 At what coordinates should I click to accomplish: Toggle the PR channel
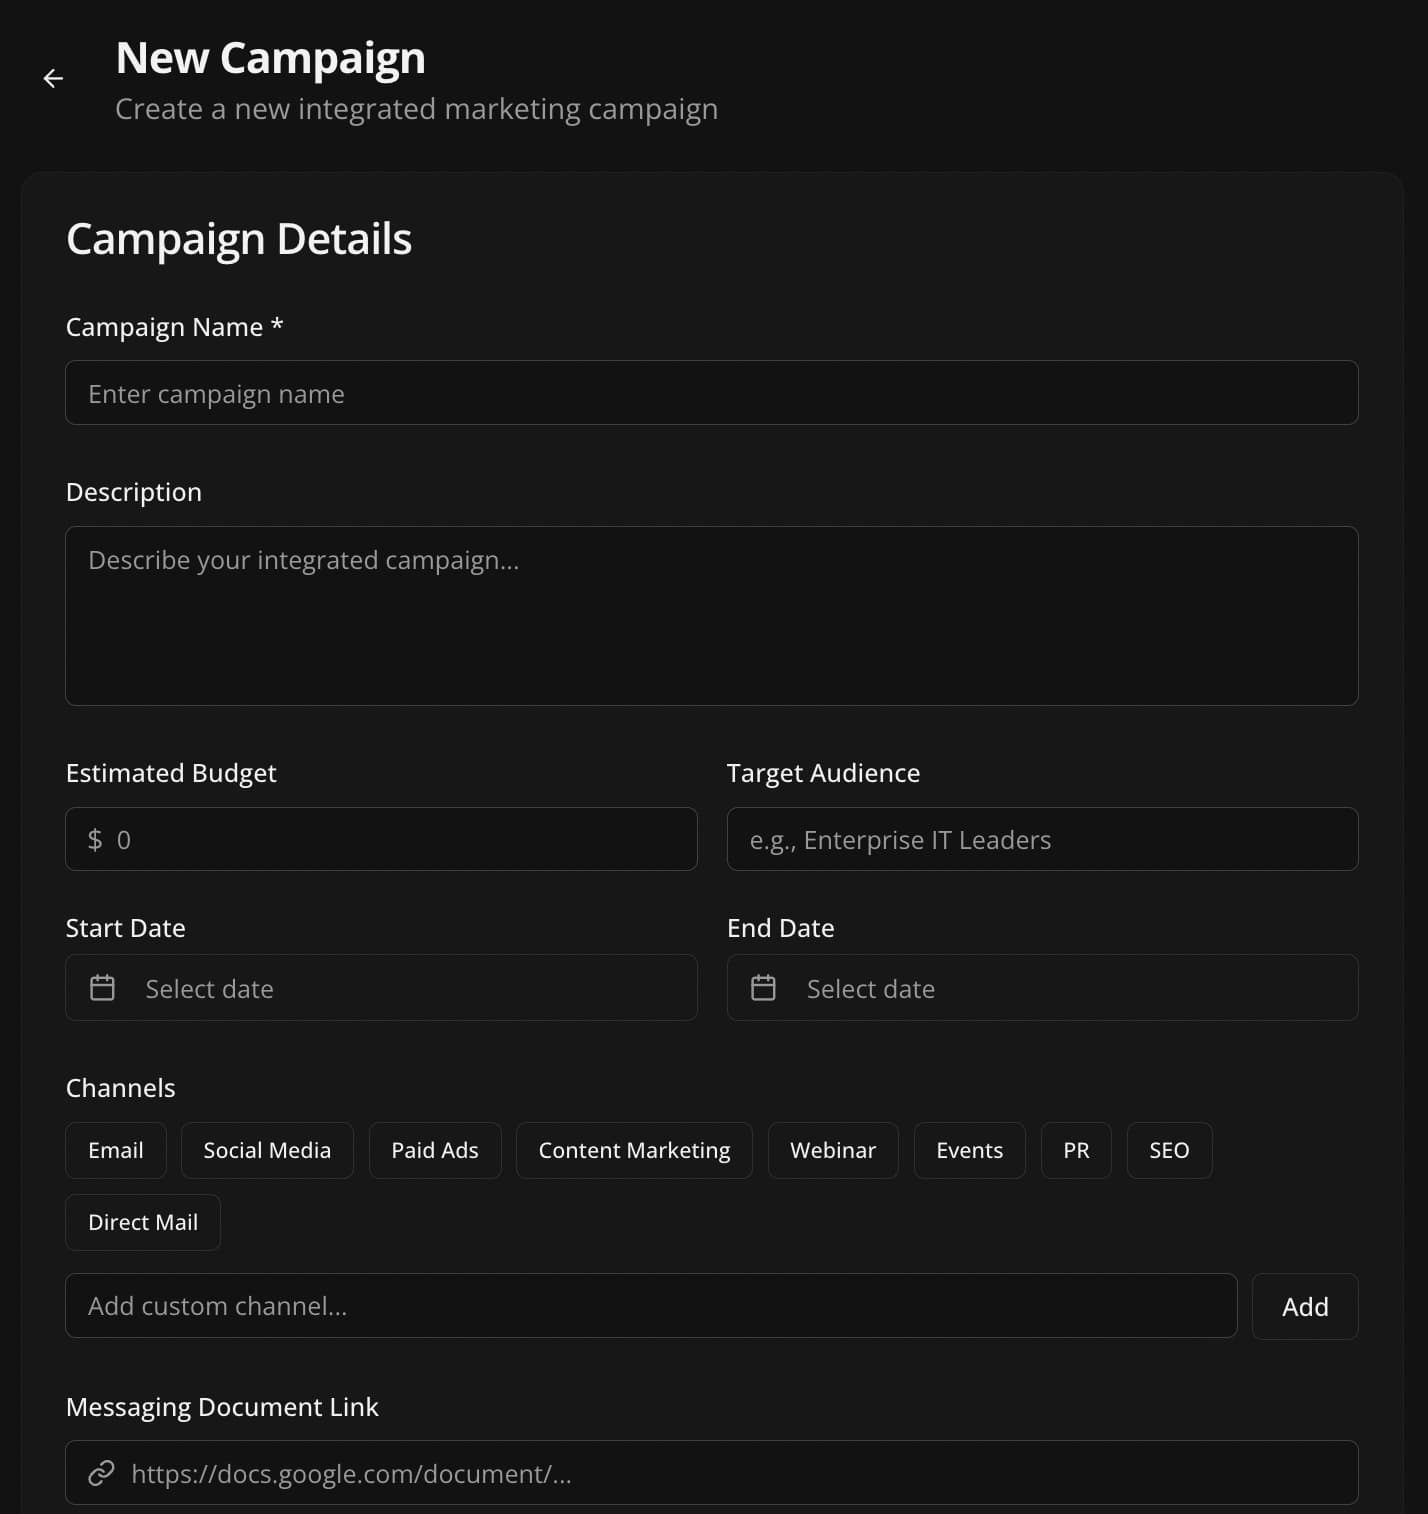pos(1076,1150)
